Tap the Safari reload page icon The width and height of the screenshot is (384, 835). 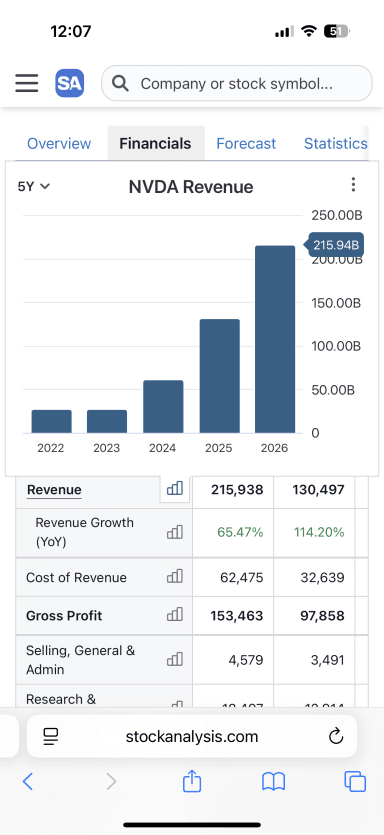pos(336,736)
